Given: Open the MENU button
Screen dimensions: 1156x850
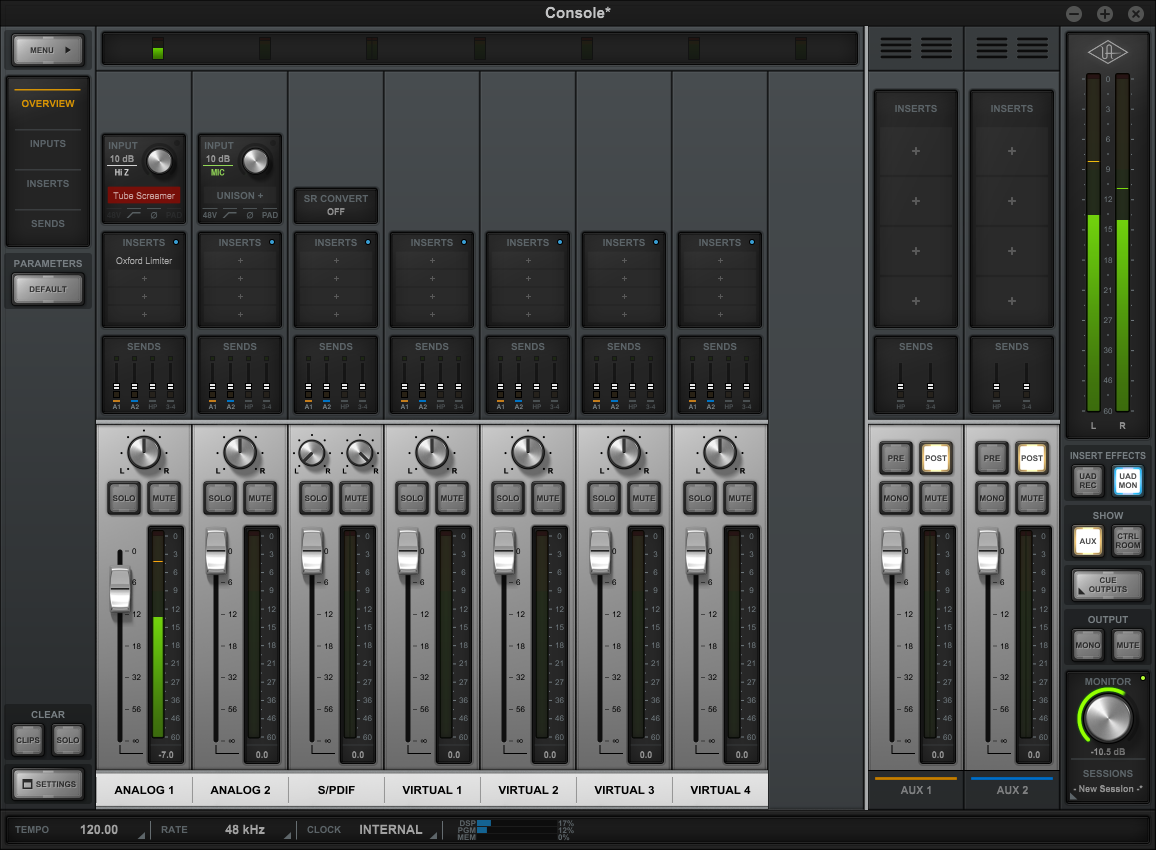Looking at the screenshot, I should pyautogui.click(x=48, y=50).
